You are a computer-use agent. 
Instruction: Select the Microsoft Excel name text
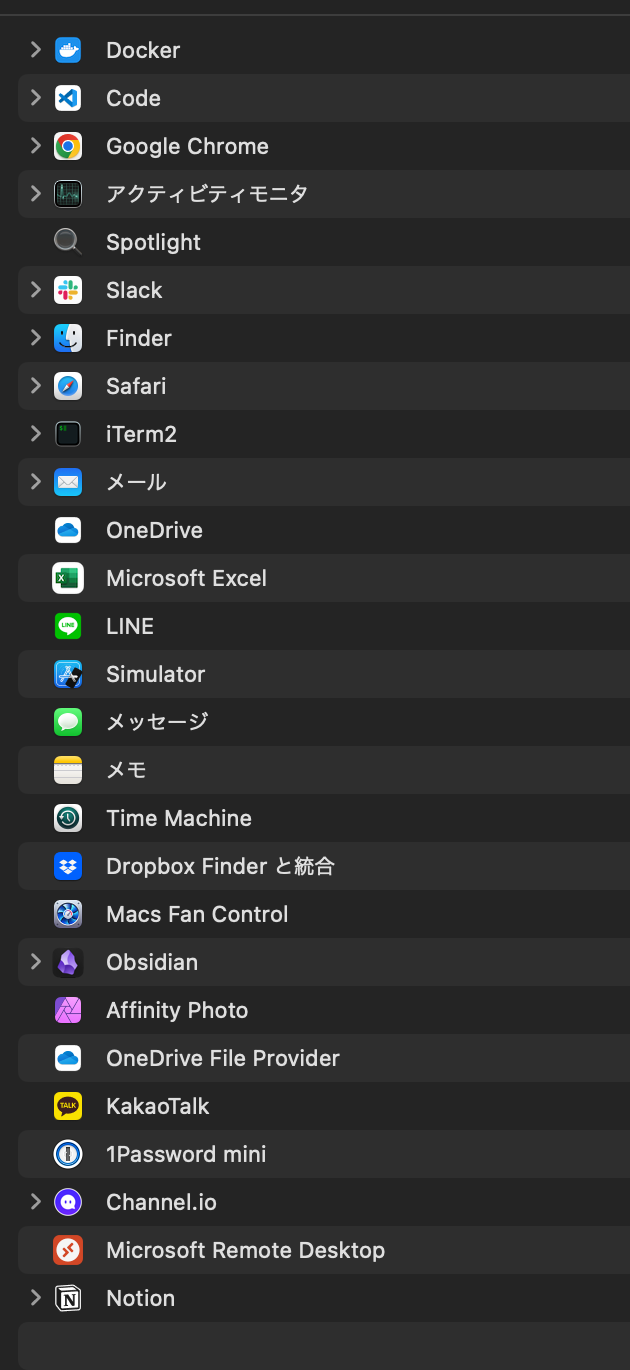point(186,578)
